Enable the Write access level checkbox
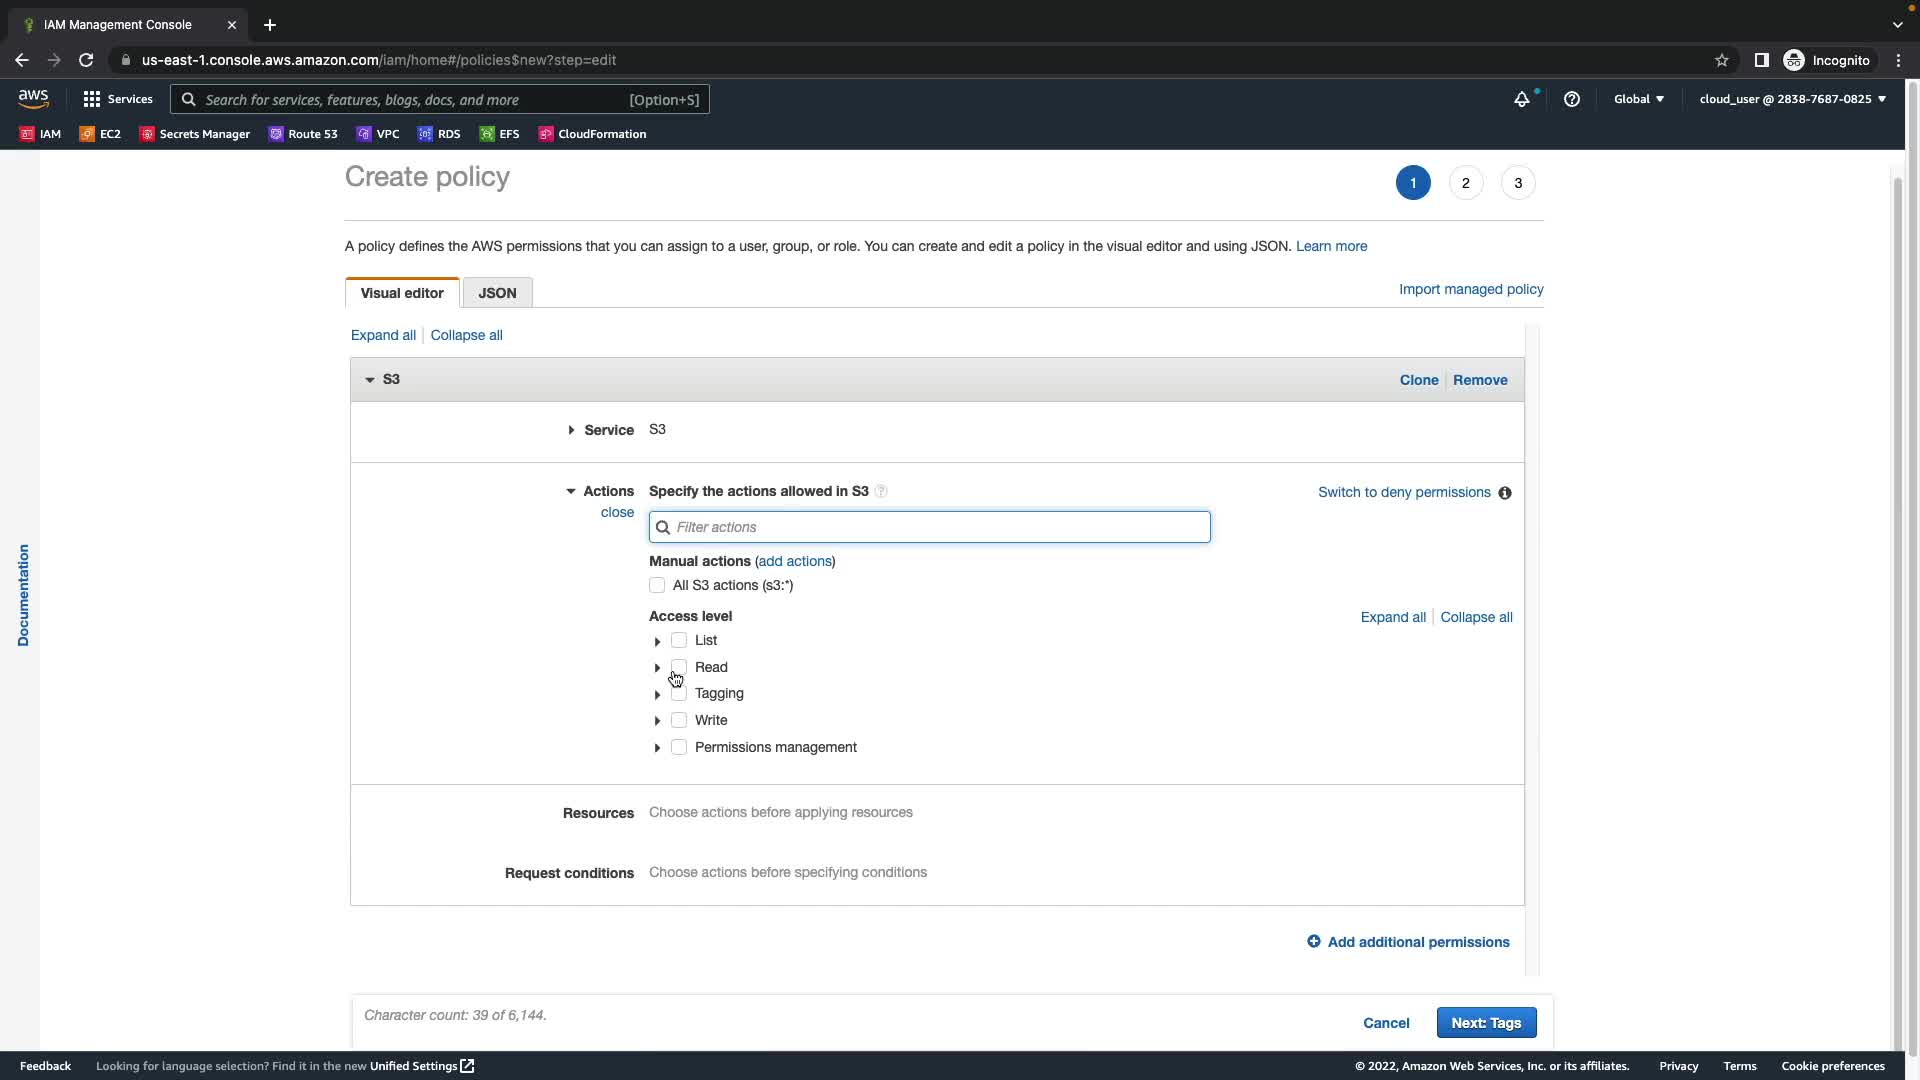 click(679, 720)
